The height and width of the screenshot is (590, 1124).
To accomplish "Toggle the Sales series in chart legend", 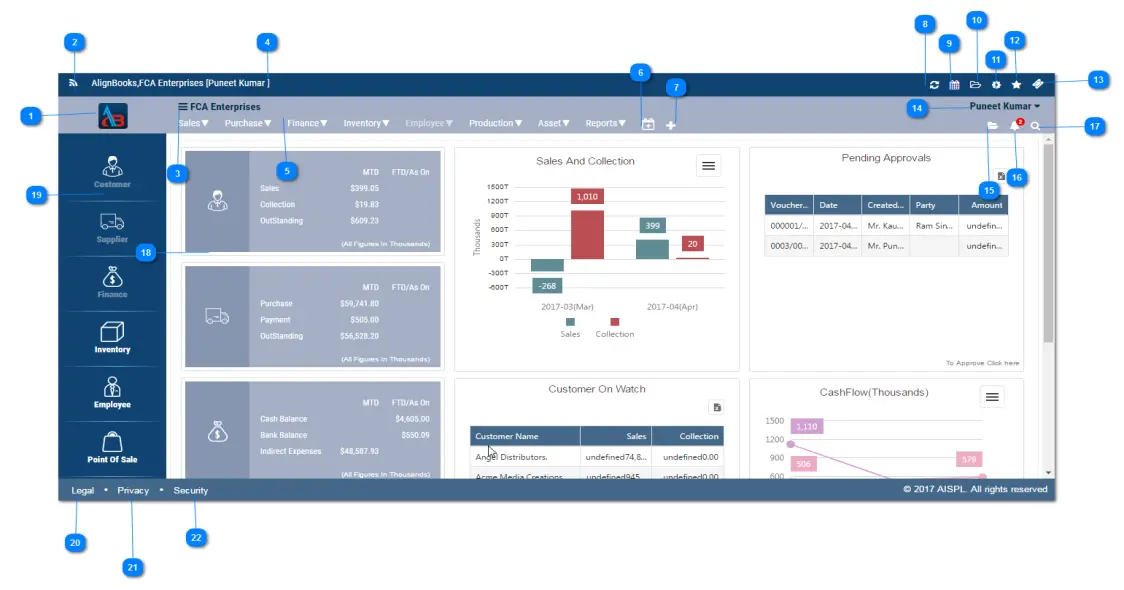I will (570, 328).
